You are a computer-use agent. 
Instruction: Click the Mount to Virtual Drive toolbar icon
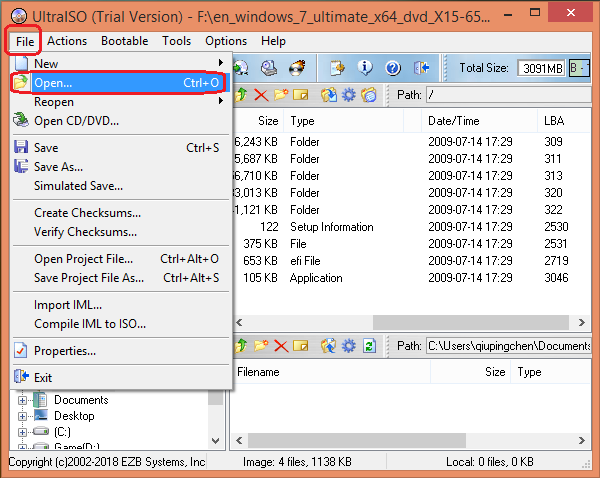(x=269, y=68)
